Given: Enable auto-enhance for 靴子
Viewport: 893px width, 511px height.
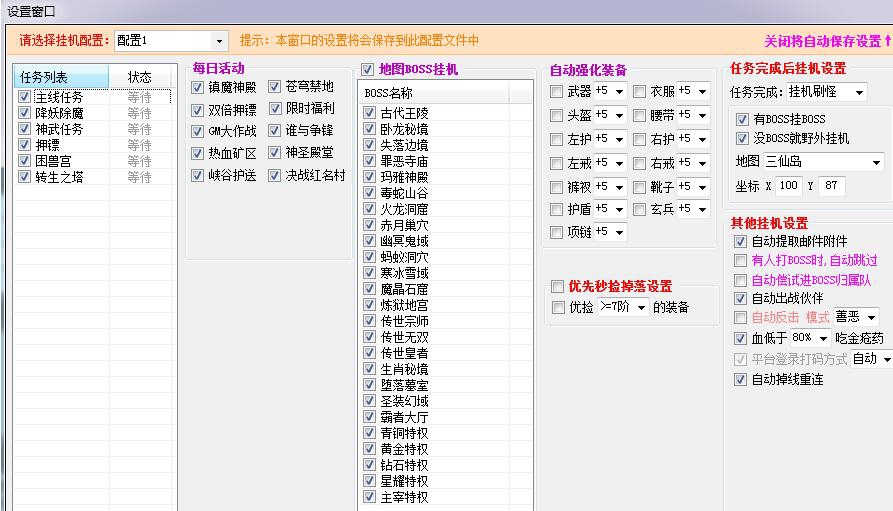Looking at the screenshot, I should 640,187.
